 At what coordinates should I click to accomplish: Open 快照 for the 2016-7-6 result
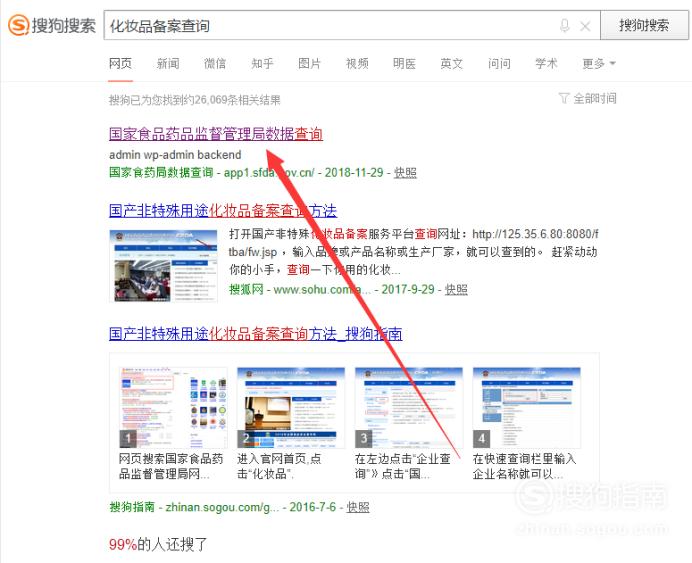[358, 507]
